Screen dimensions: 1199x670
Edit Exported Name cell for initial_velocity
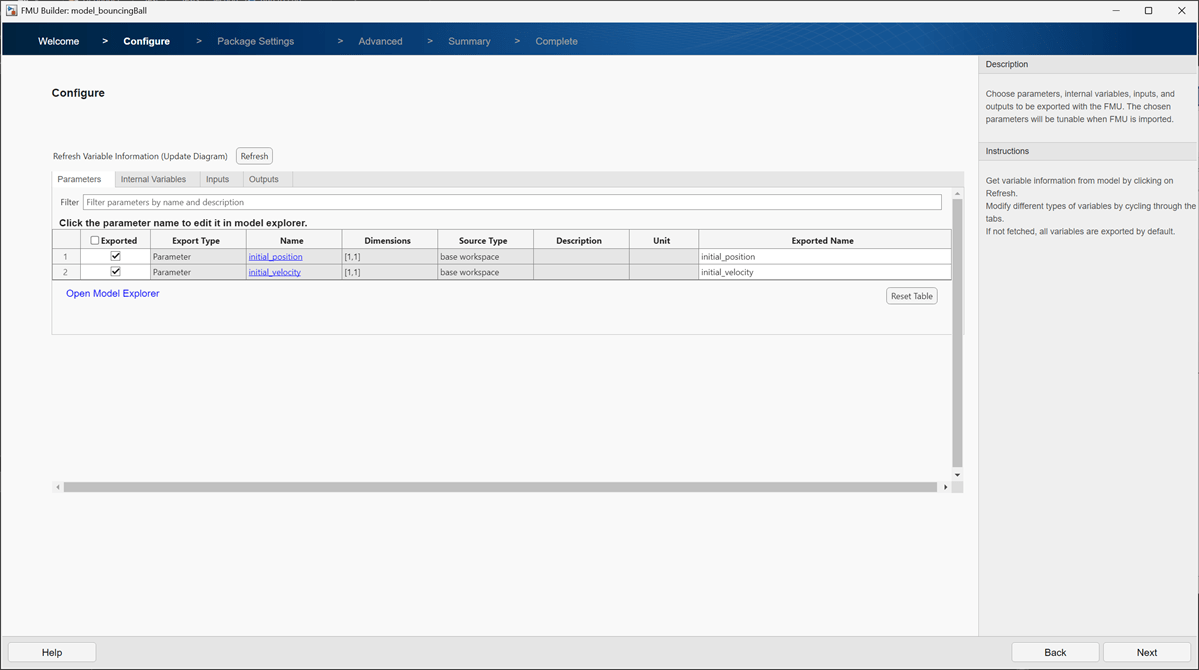click(824, 272)
